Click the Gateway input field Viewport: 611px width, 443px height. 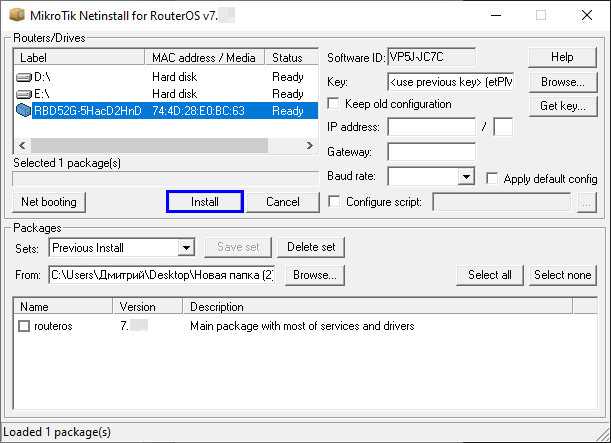tap(431, 152)
